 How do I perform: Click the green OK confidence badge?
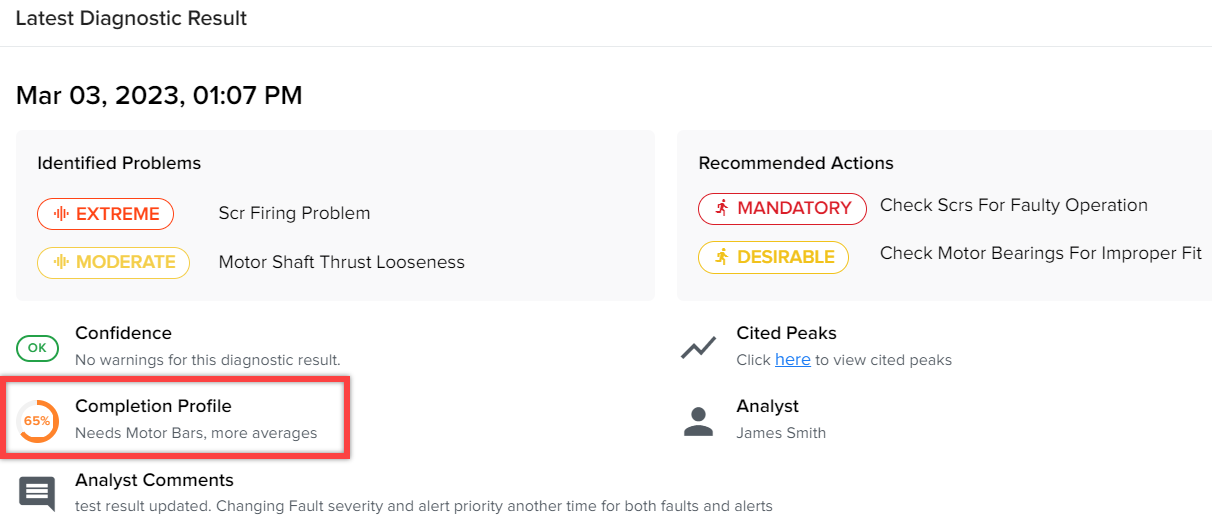click(x=37, y=348)
